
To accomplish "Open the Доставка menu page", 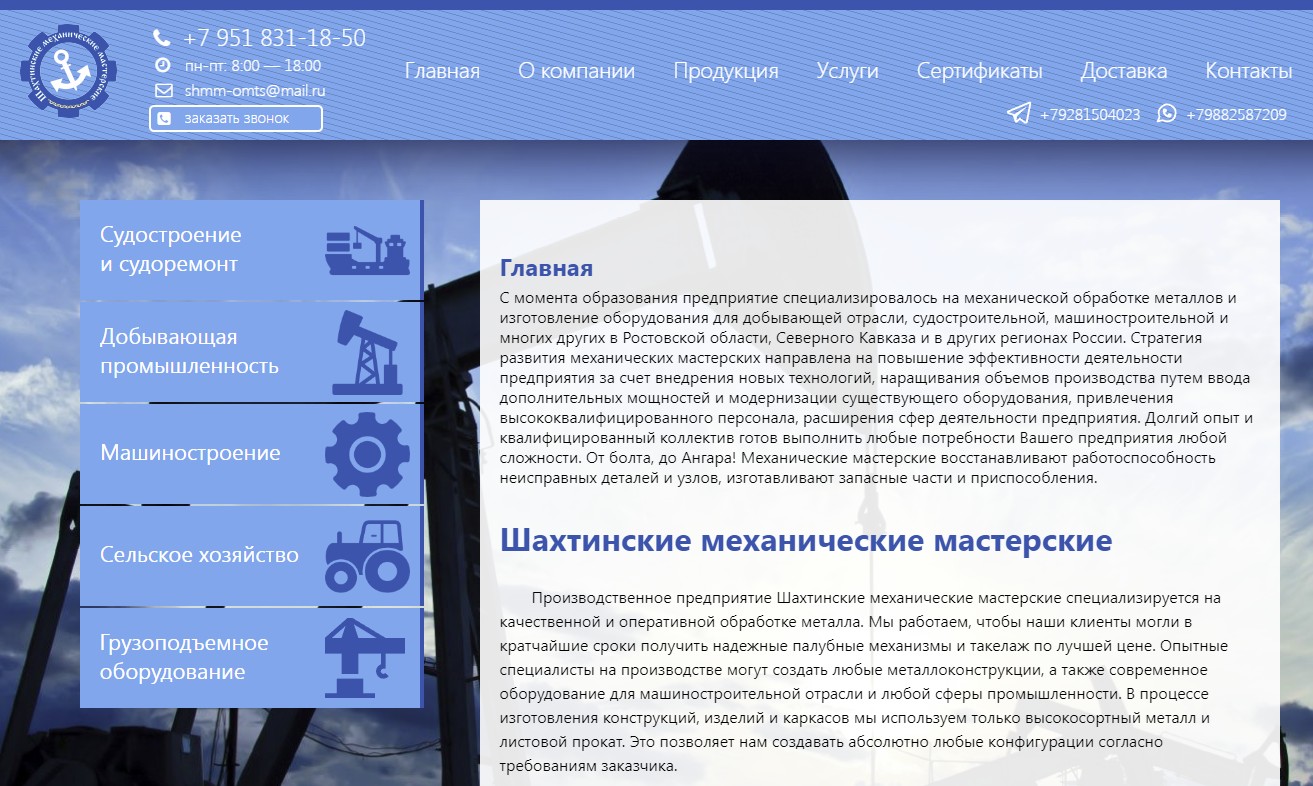I will (1124, 71).
